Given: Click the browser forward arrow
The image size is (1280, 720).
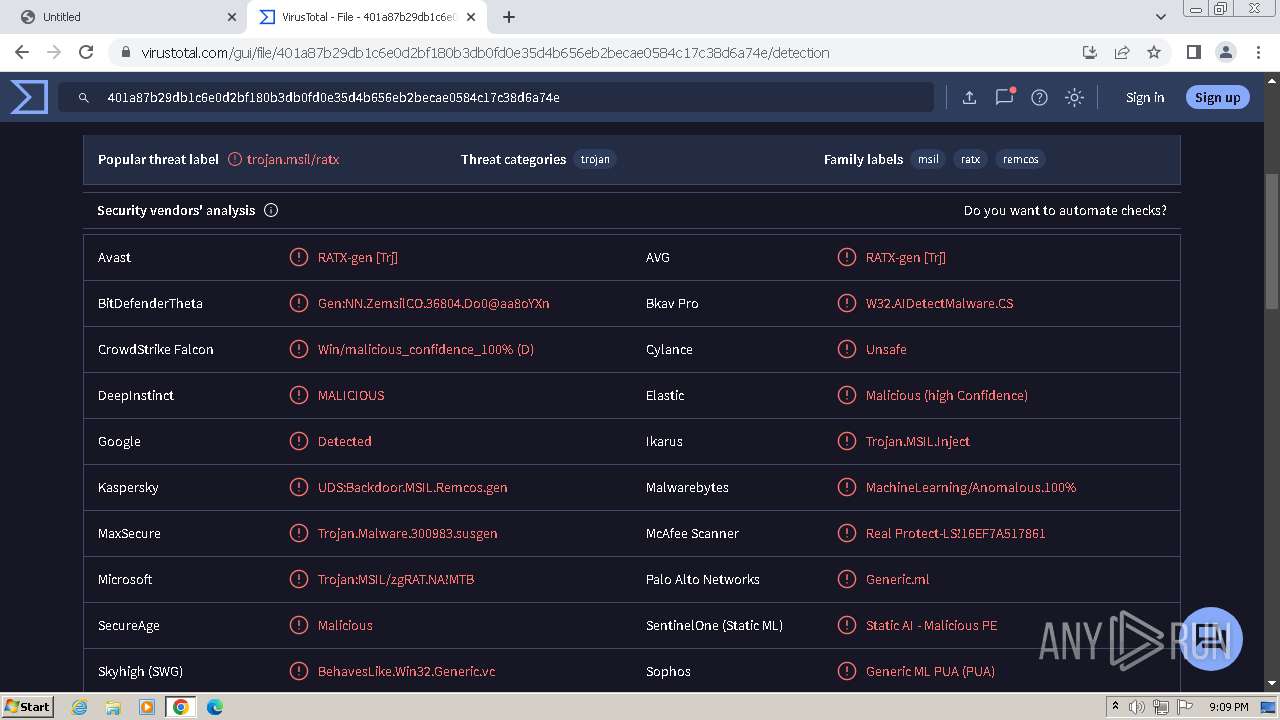Looking at the screenshot, I should pos(54,52).
